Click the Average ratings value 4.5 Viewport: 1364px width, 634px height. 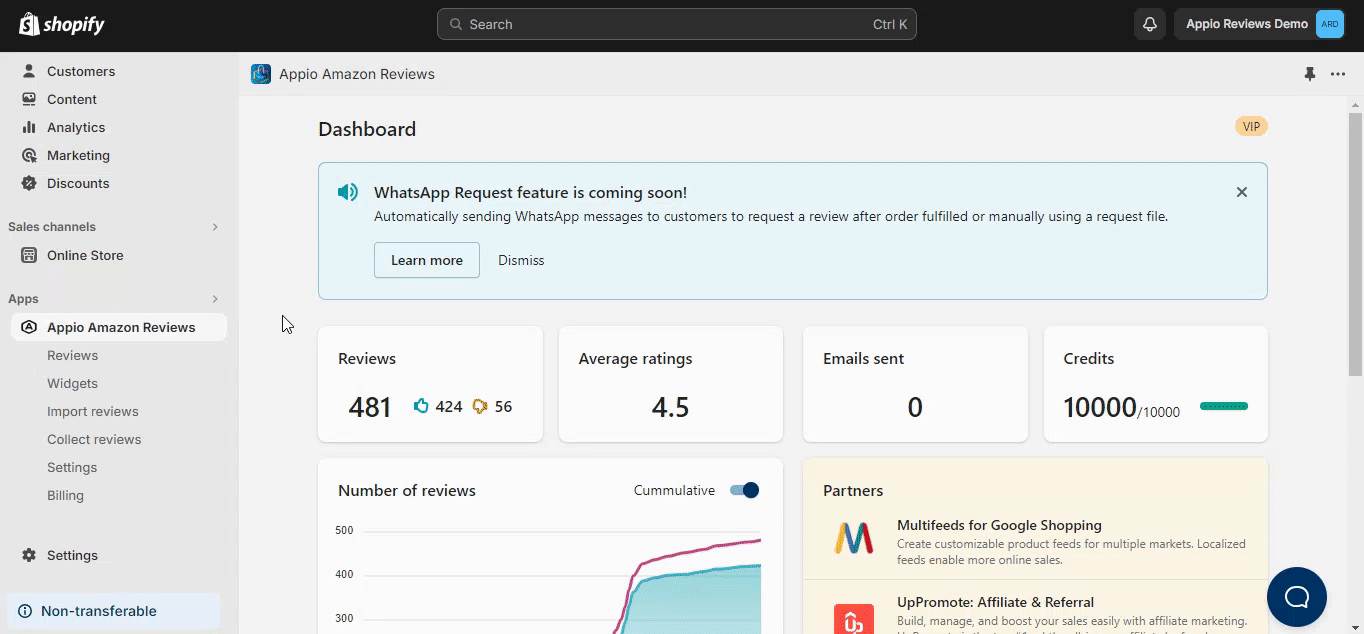point(670,407)
